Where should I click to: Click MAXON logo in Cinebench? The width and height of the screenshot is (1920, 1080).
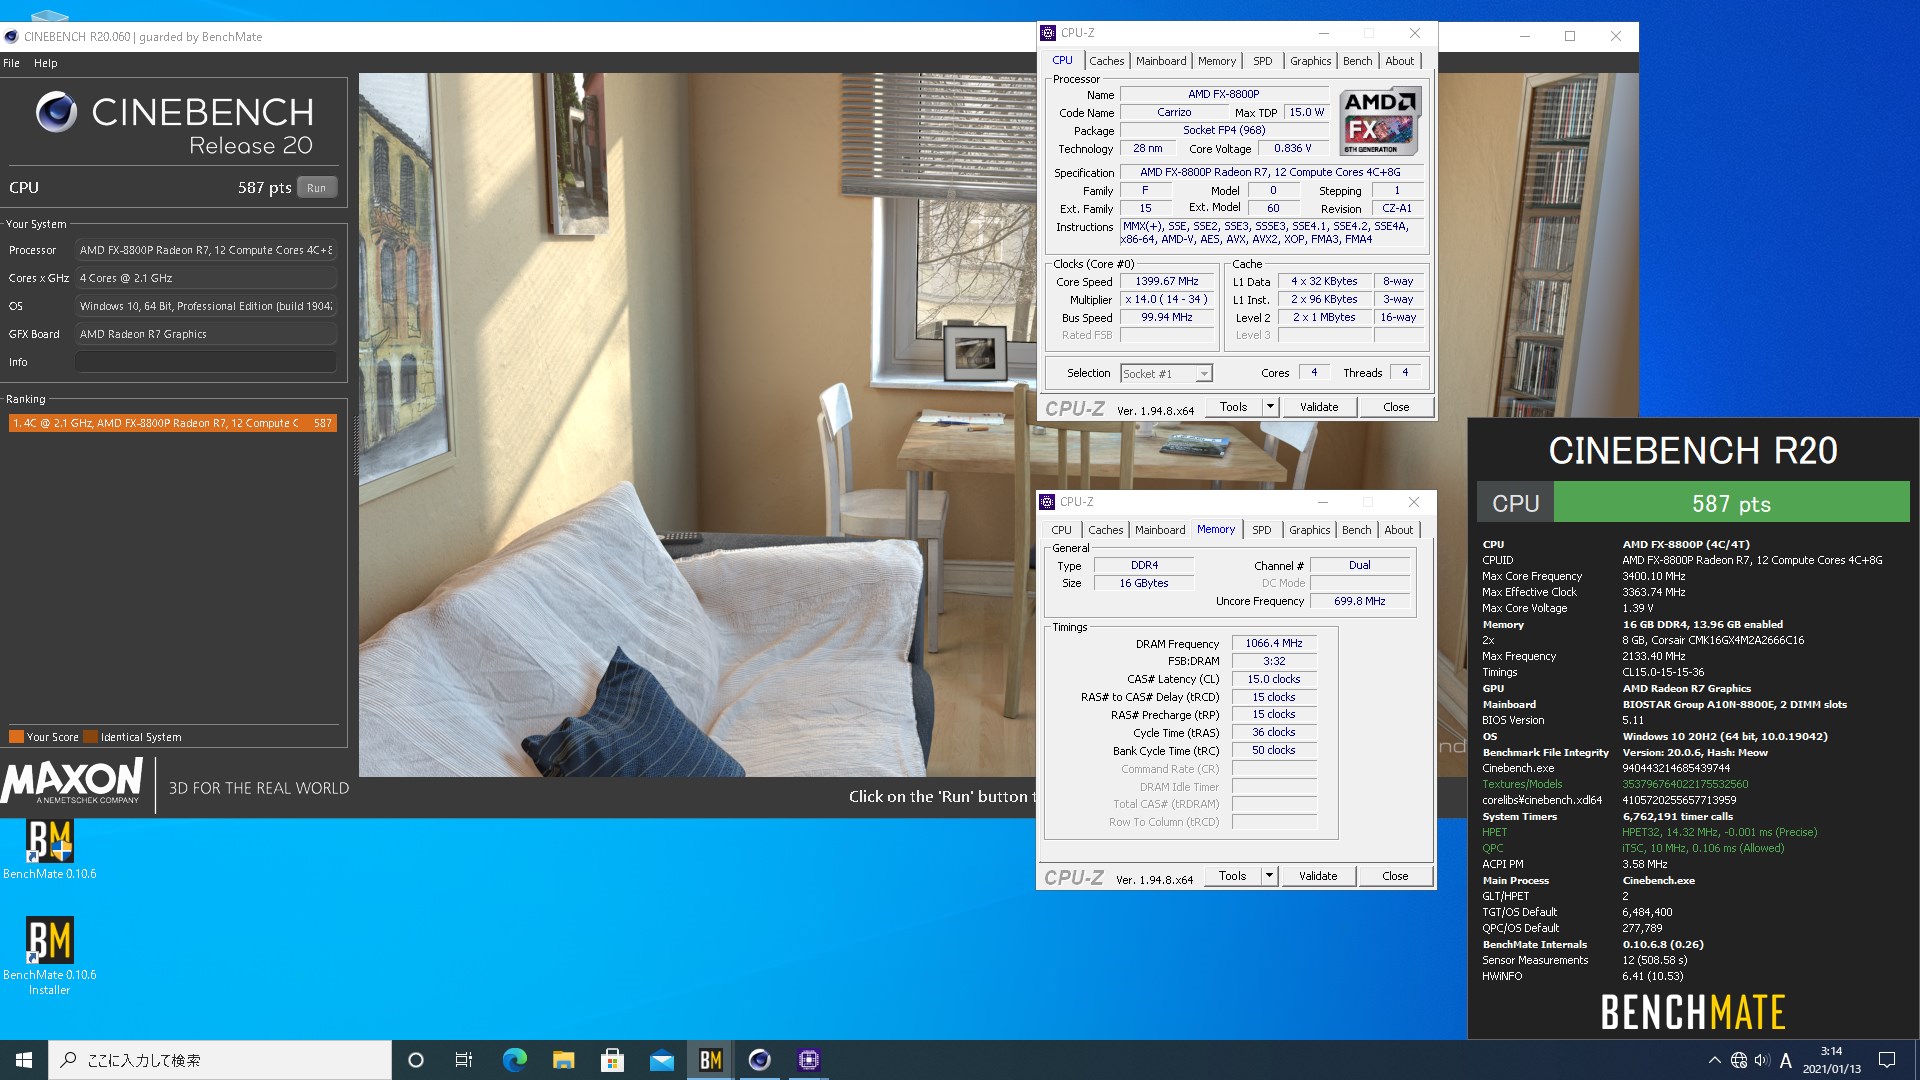[x=72, y=781]
